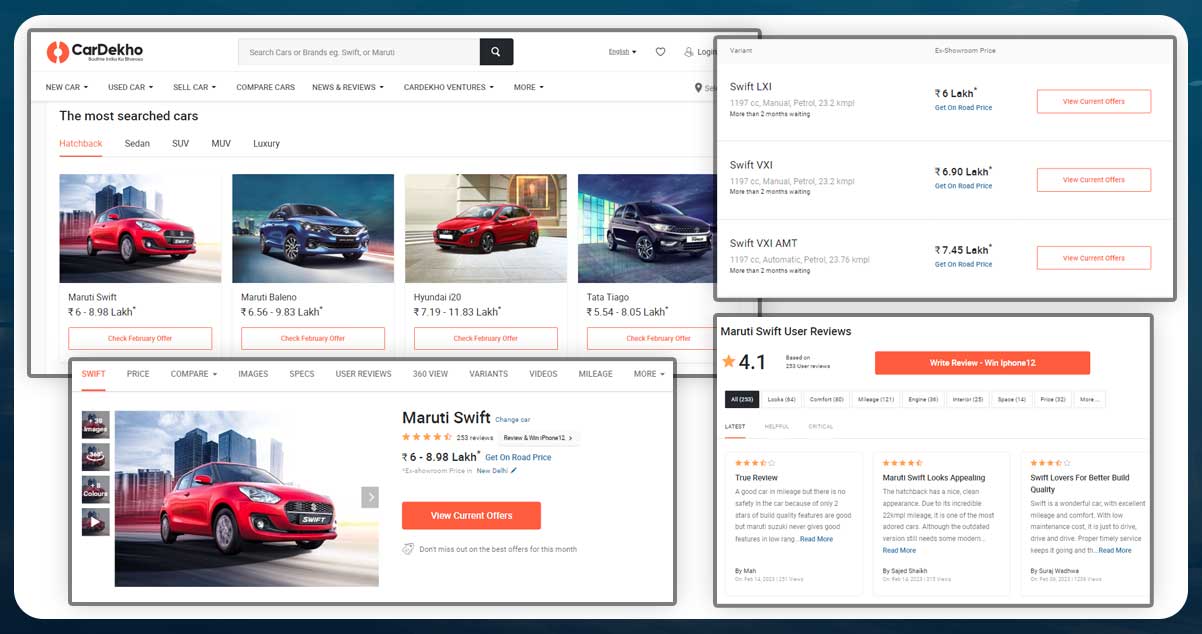Filter reviews by Mileage (121)
Screen dimensions: 1202x634
pos(875,399)
